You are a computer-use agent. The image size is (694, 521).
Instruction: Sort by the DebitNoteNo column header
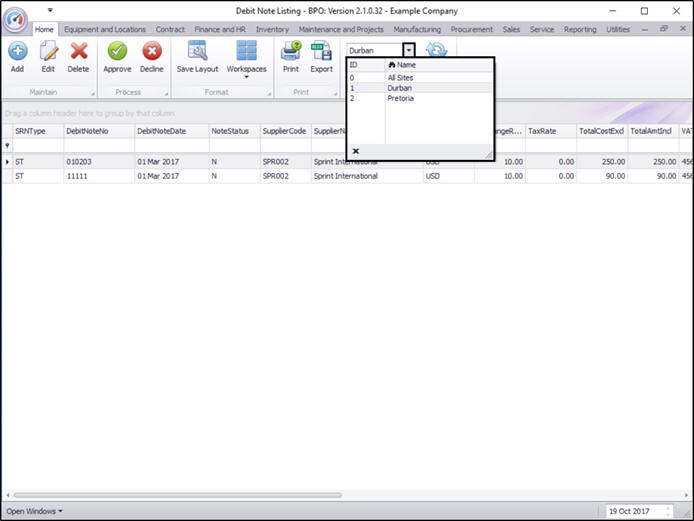tap(99, 131)
